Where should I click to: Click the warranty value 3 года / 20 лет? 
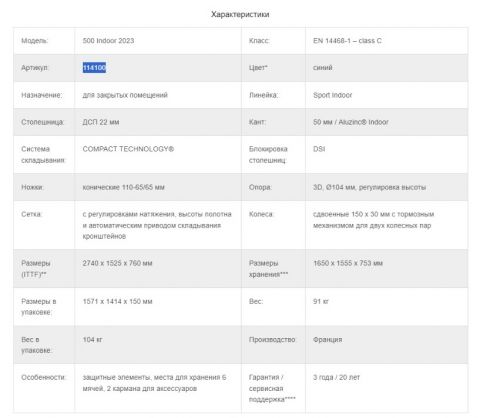tap(336, 377)
